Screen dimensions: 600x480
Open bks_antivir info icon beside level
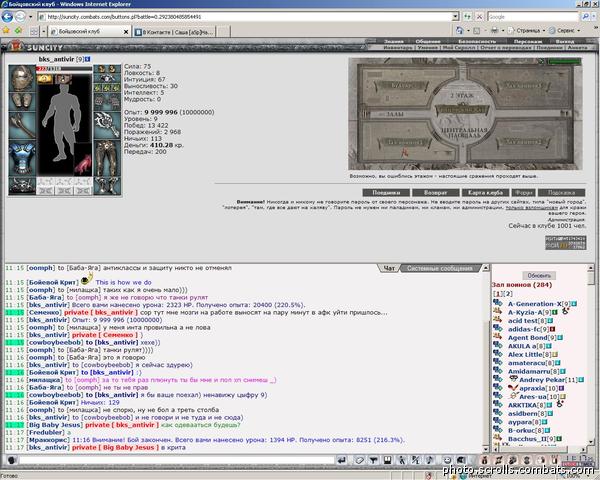pos(88,59)
